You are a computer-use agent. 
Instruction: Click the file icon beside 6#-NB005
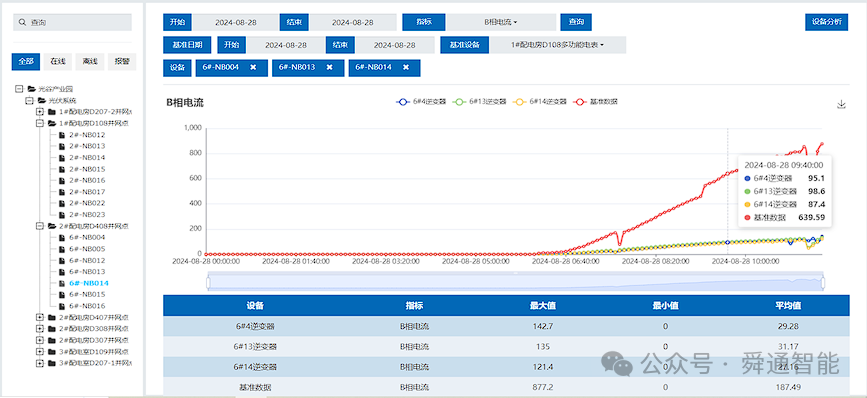[x=62, y=249]
